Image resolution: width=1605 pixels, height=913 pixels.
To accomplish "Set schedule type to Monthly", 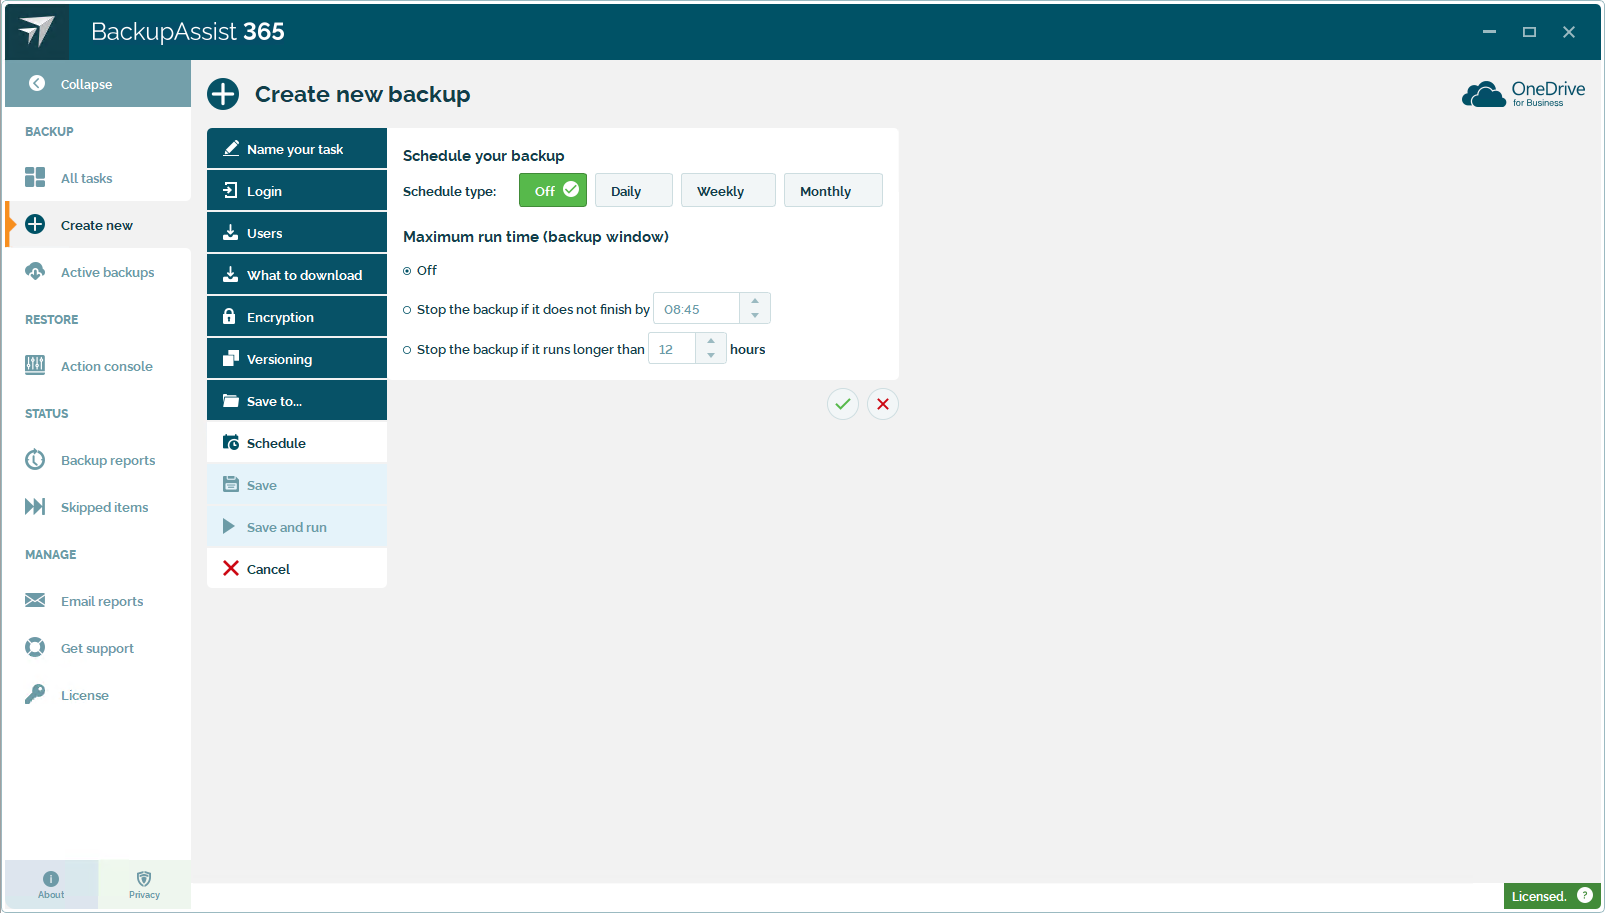I will [x=833, y=190].
